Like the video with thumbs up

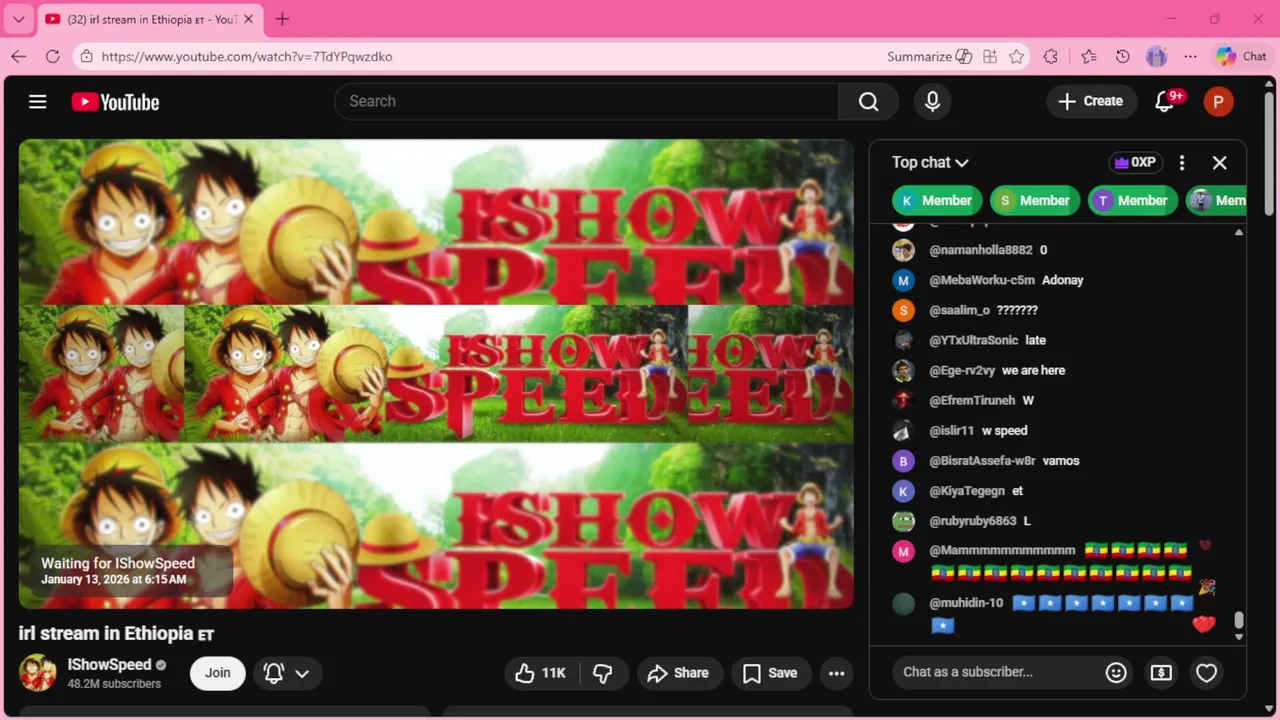[x=540, y=673]
